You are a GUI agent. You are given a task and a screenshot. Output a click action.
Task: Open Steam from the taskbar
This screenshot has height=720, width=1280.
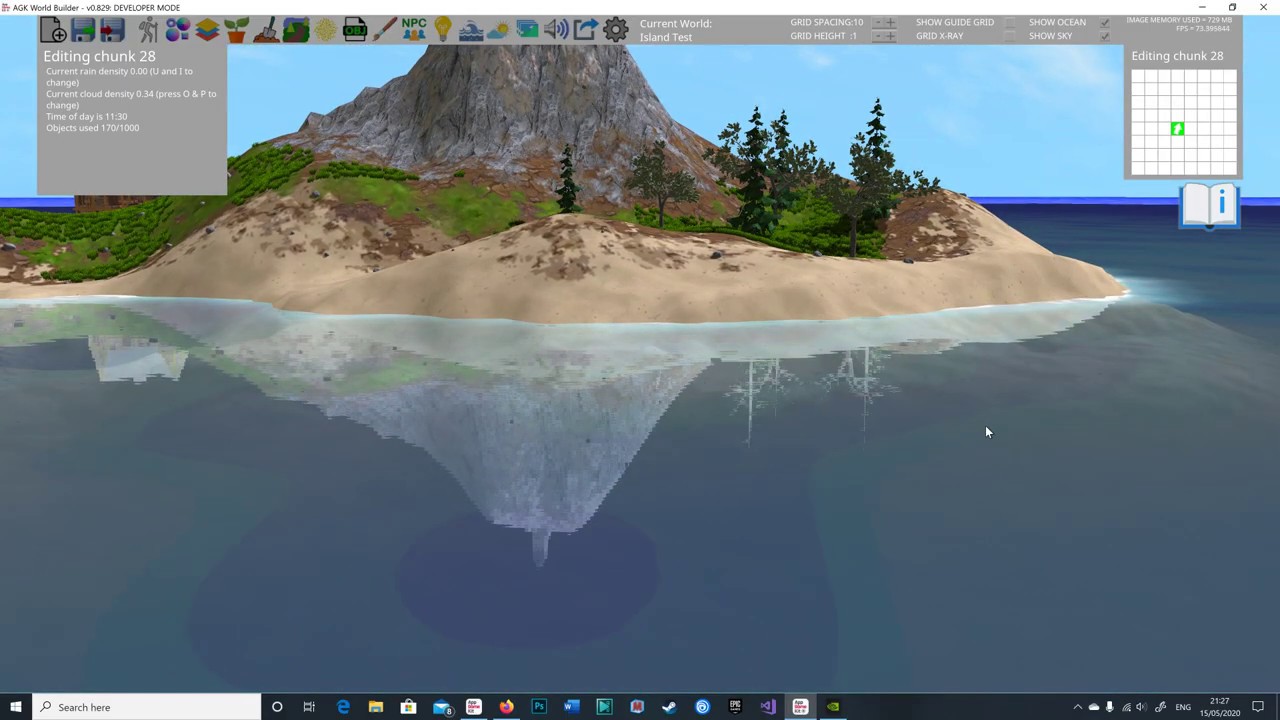pos(669,707)
